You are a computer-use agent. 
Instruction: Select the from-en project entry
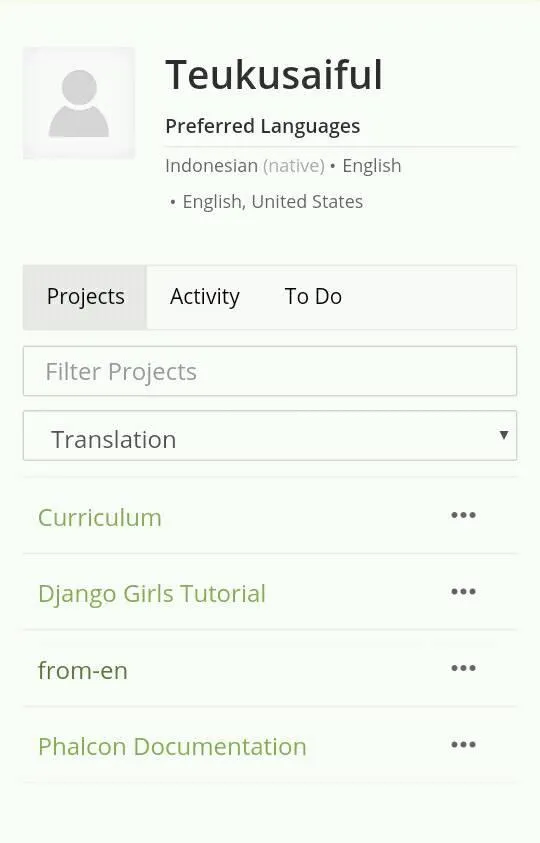[x=83, y=671]
